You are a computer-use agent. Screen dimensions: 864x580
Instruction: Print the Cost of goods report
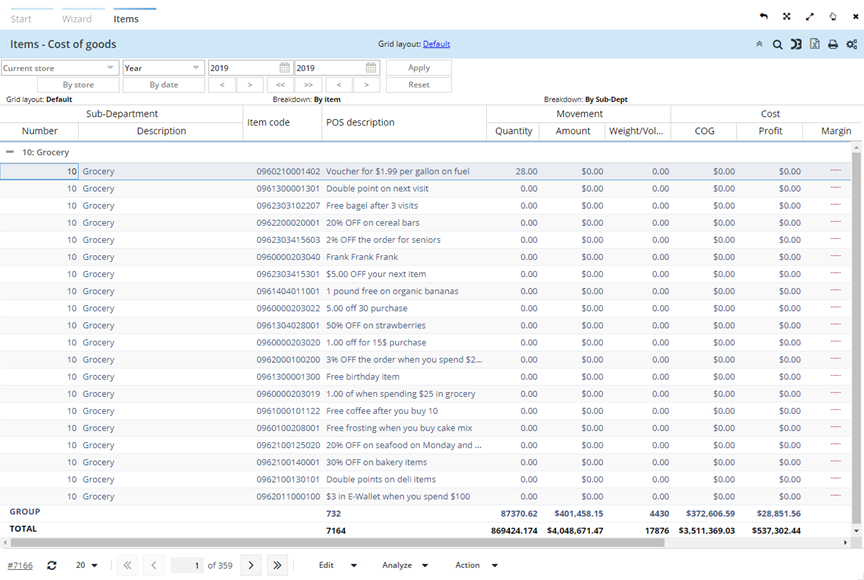(832, 45)
